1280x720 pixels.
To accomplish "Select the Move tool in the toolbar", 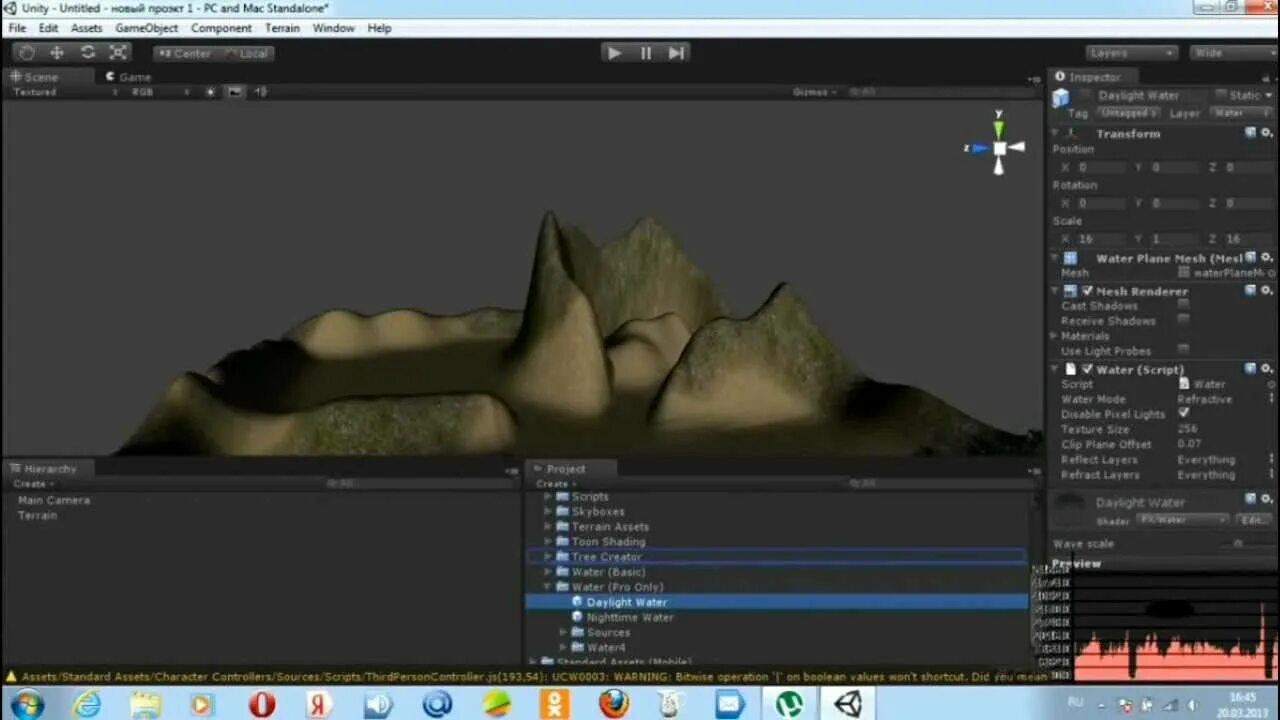I will (x=57, y=53).
